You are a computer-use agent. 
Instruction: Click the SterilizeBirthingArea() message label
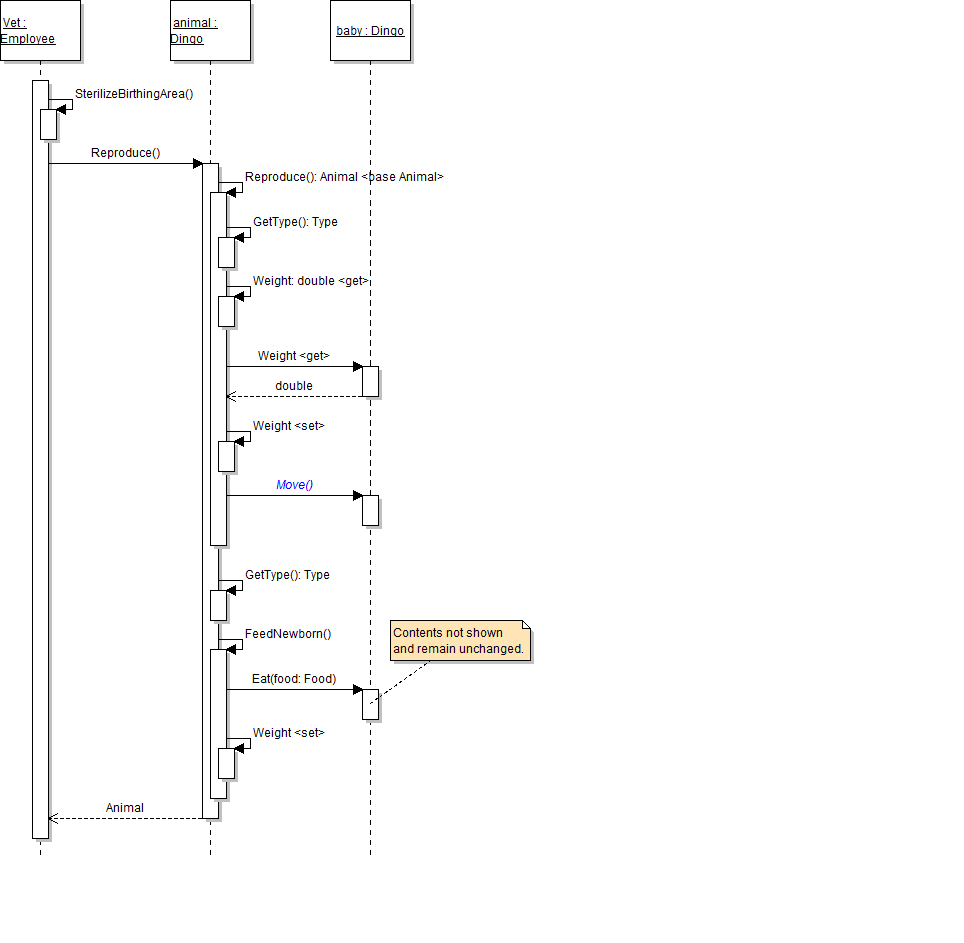(x=134, y=94)
